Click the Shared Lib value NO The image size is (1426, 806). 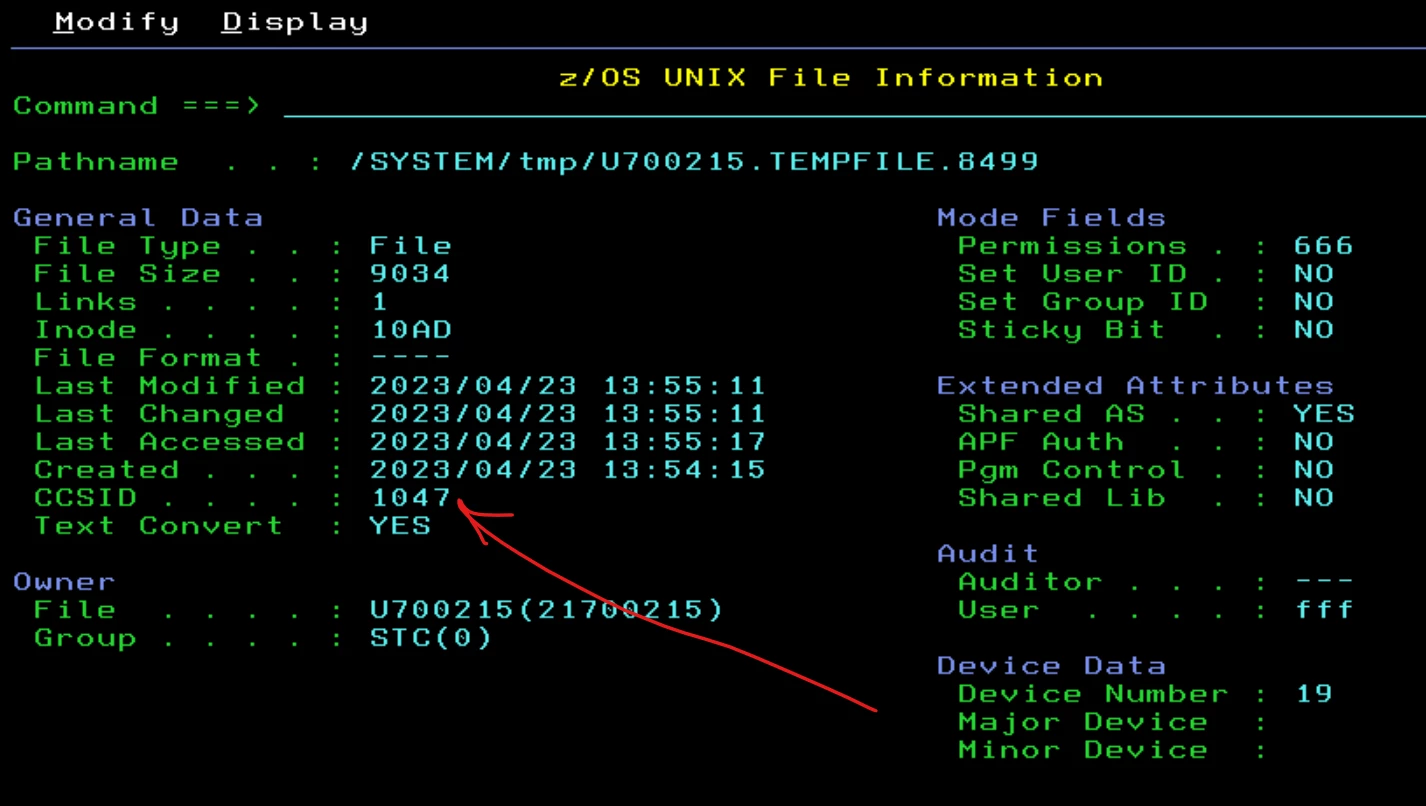pos(1313,498)
